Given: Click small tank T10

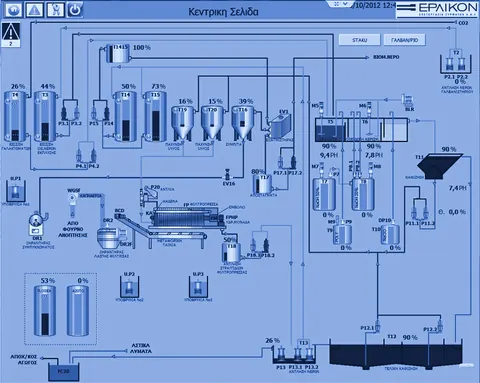Looking at the screenshot, I should (x=390, y=235).
